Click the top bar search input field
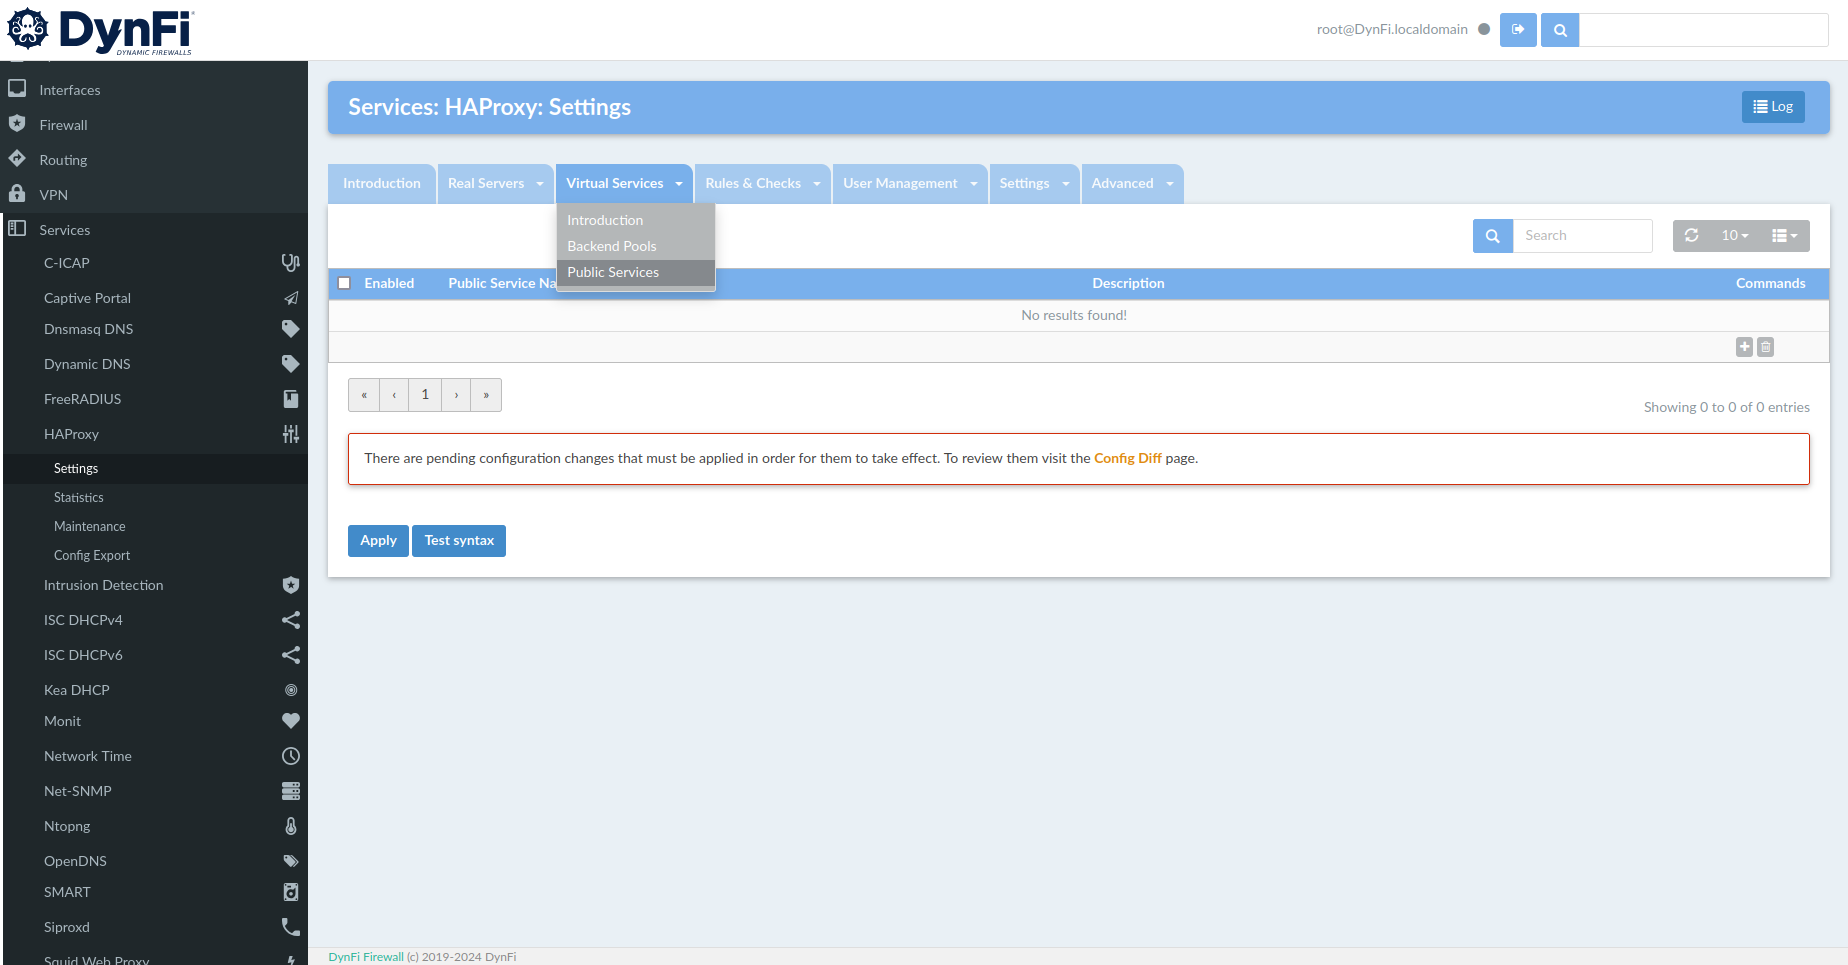Image resolution: width=1848 pixels, height=965 pixels. coord(1704,30)
